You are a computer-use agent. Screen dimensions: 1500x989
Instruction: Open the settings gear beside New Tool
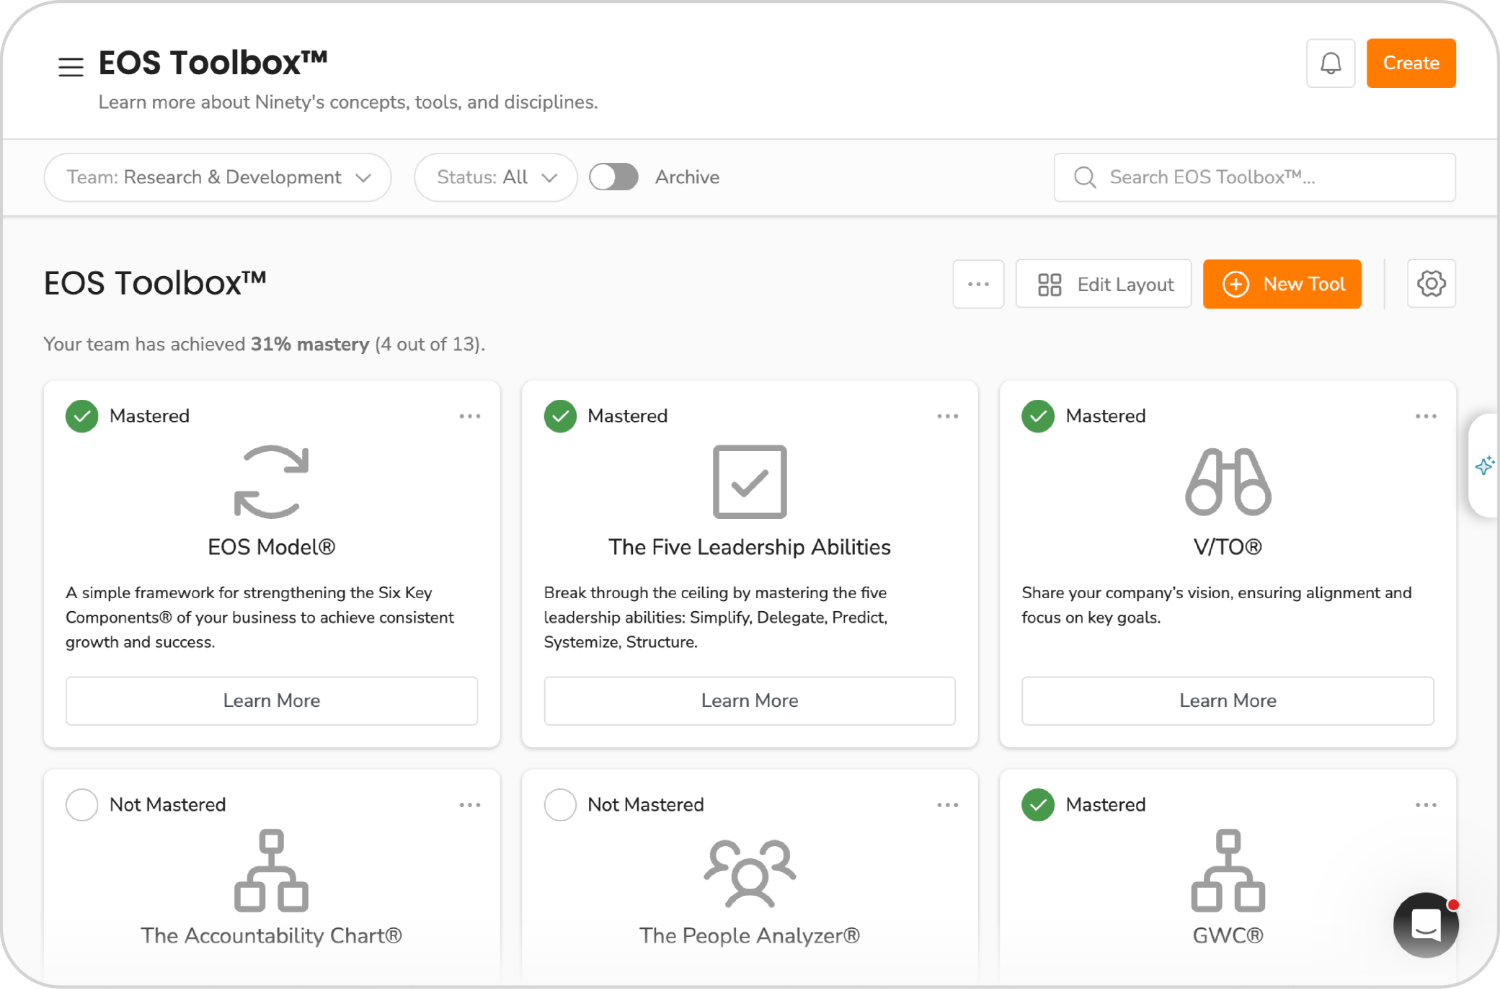1431,283
